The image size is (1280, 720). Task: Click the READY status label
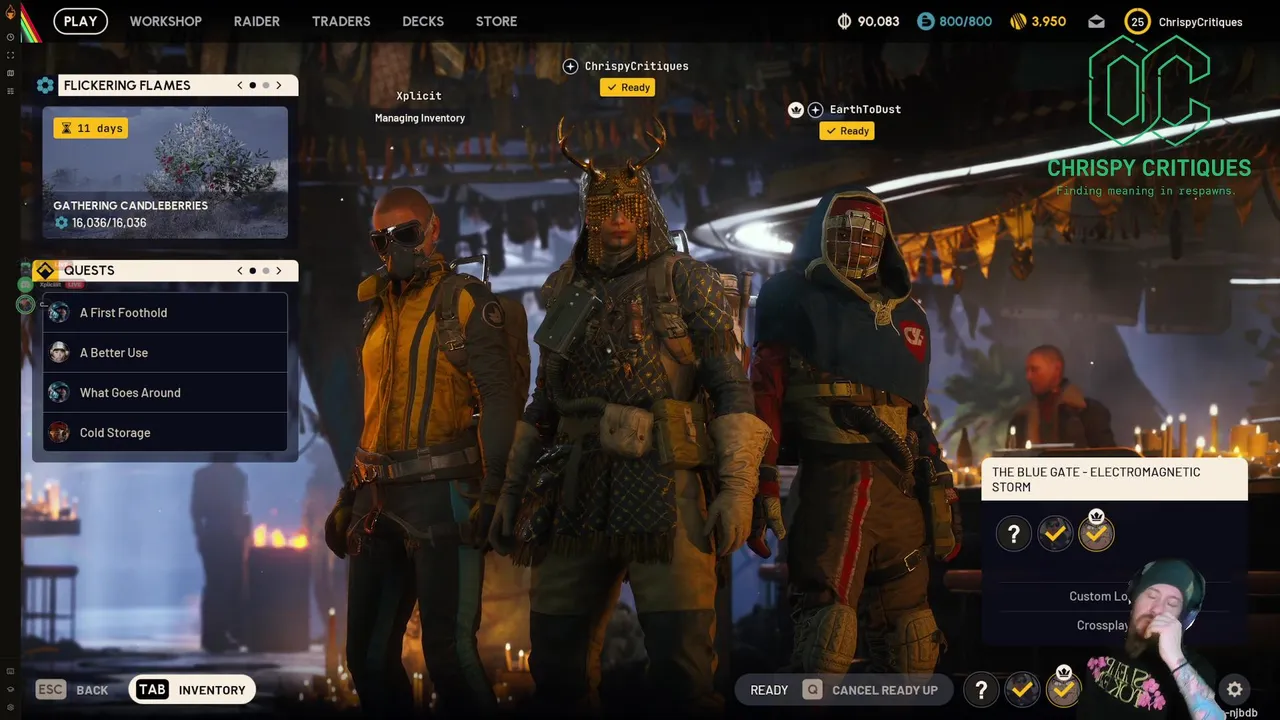click(x=769, y=690)
